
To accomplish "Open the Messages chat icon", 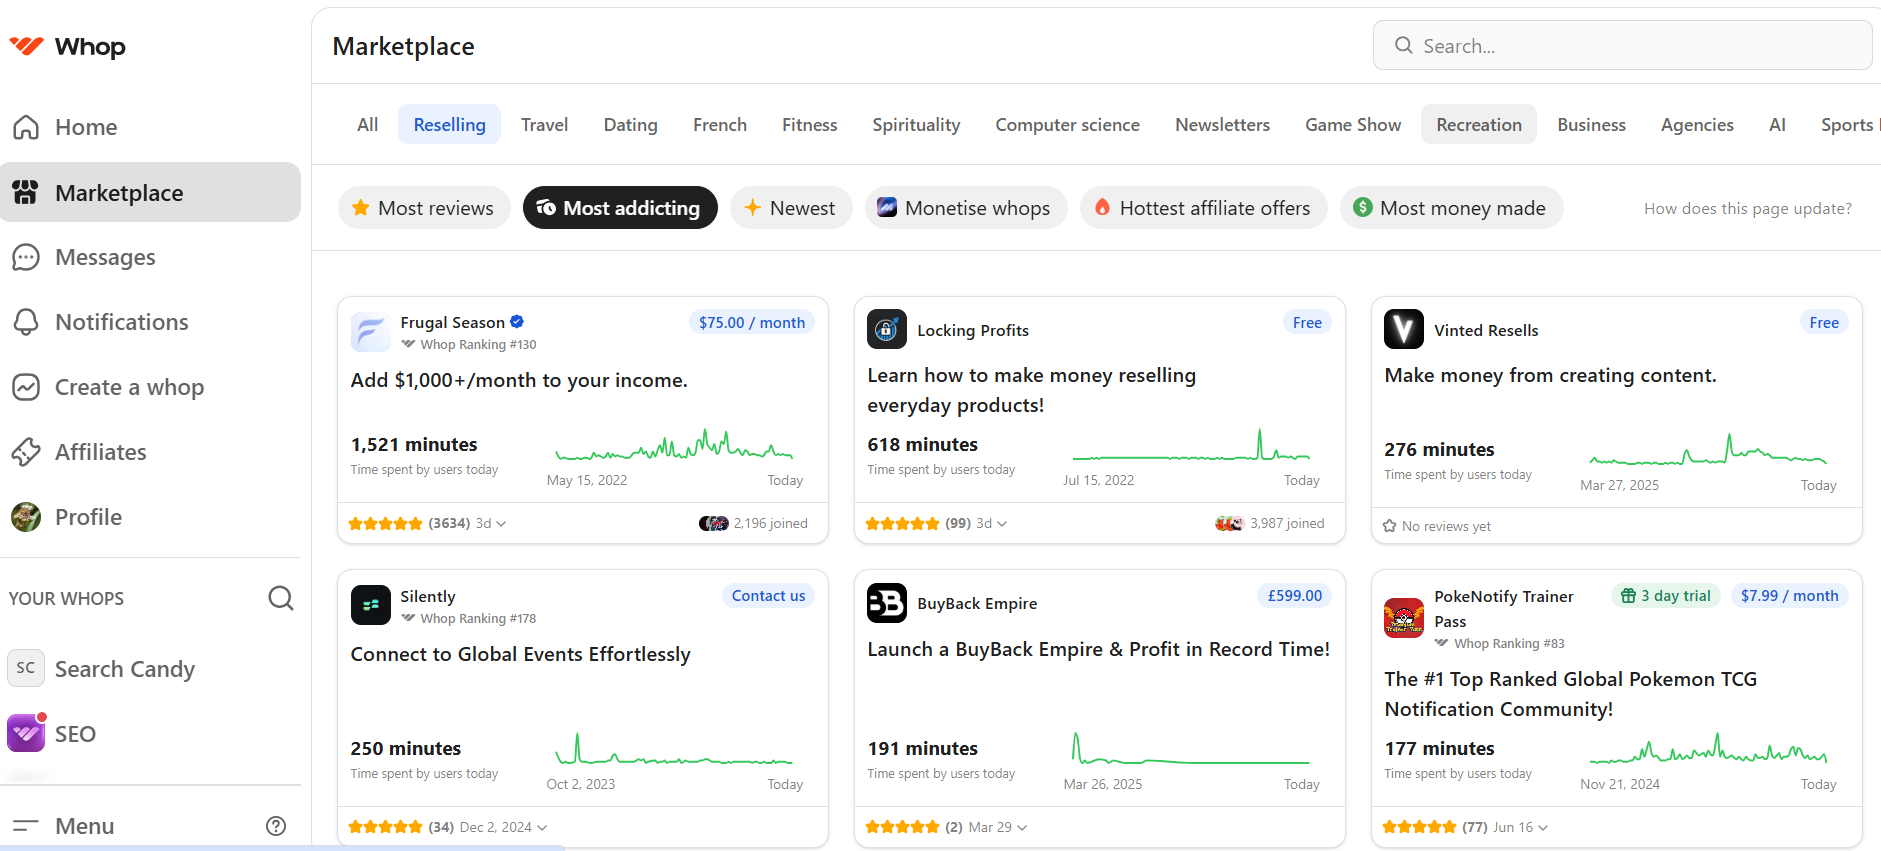I will click(x=26, y=257).
